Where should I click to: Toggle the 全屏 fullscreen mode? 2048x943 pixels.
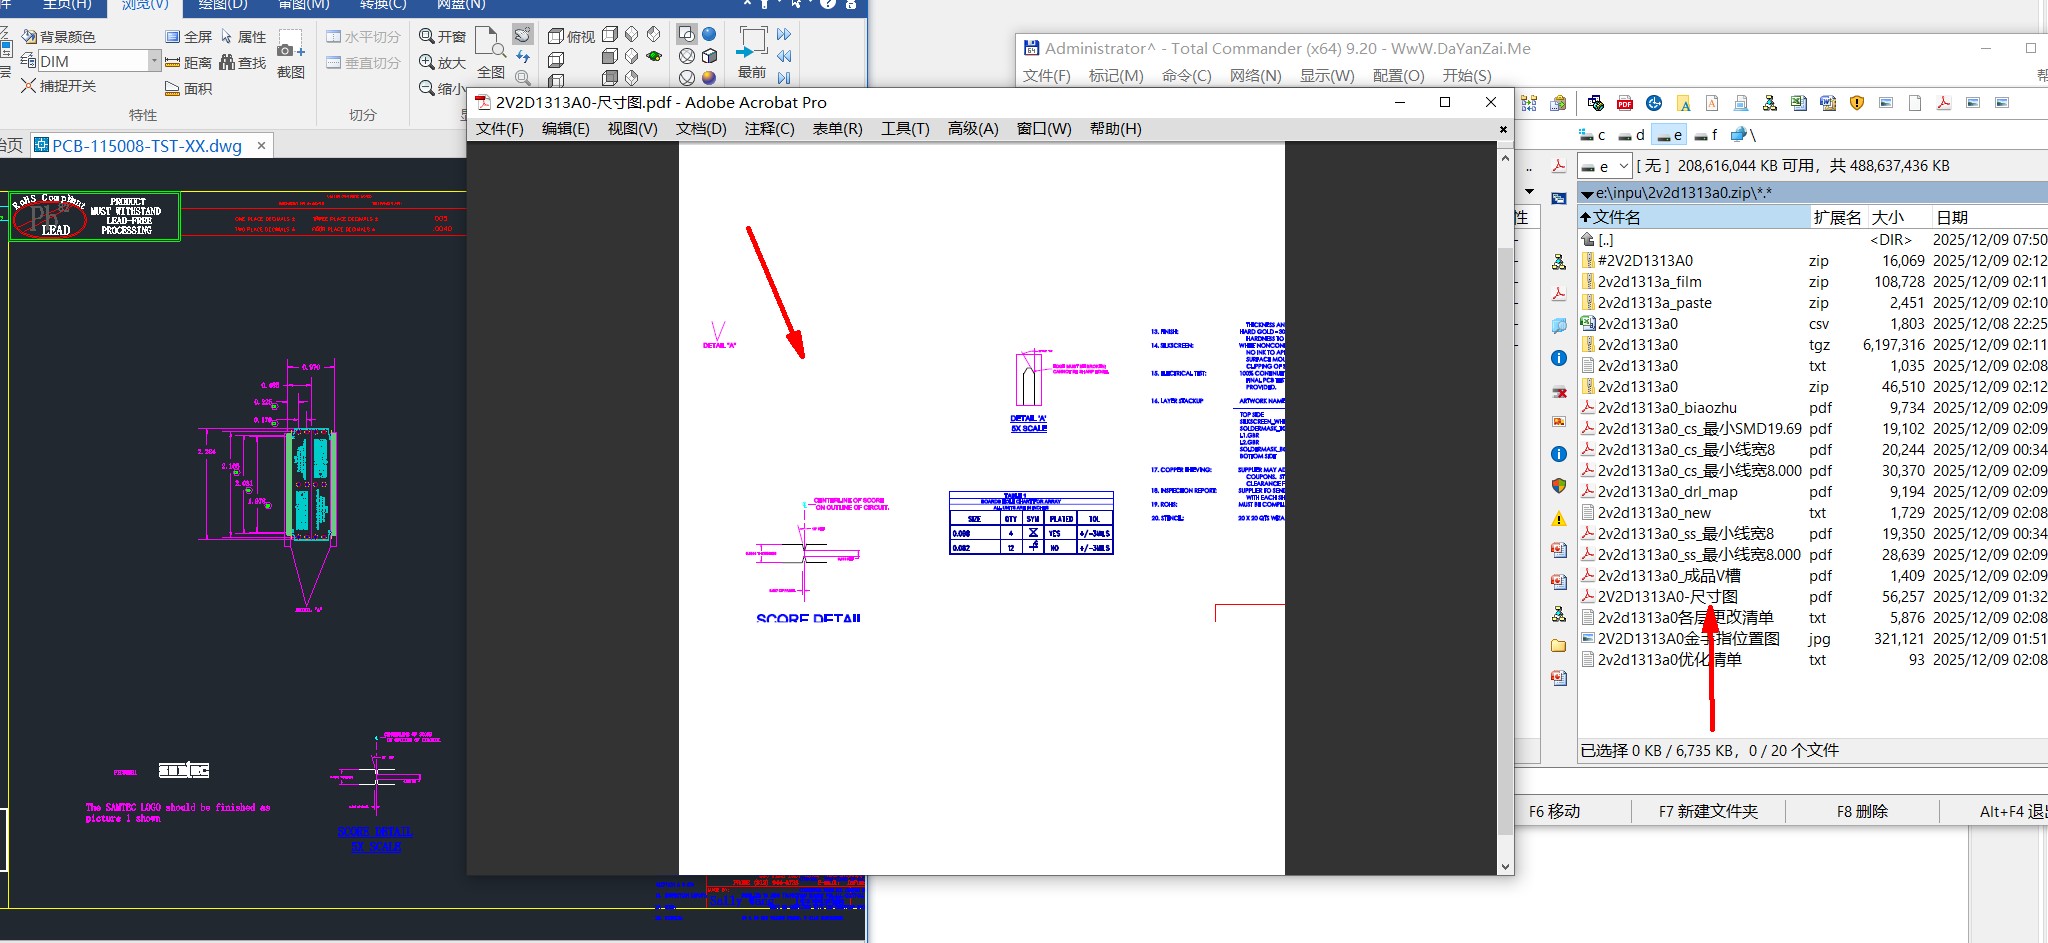[188, 37]
